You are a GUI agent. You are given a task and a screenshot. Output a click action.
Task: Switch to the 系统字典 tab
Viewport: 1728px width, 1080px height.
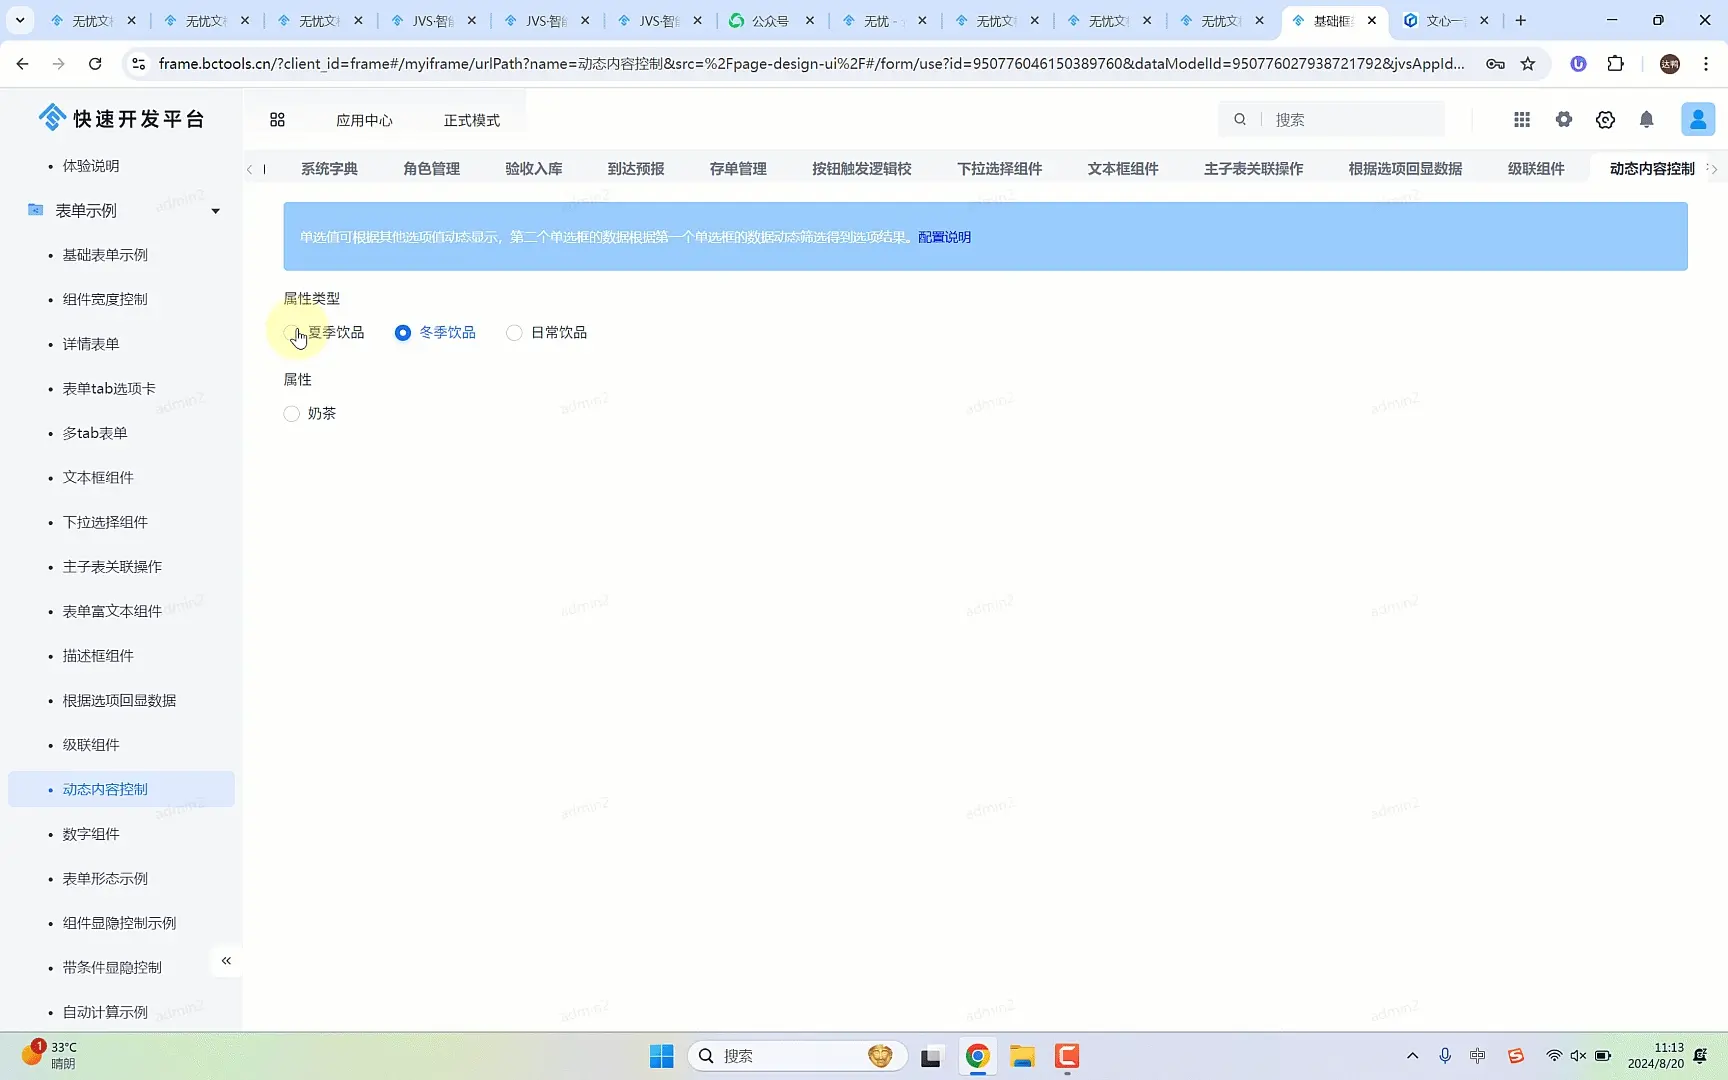tap(329, 169)
